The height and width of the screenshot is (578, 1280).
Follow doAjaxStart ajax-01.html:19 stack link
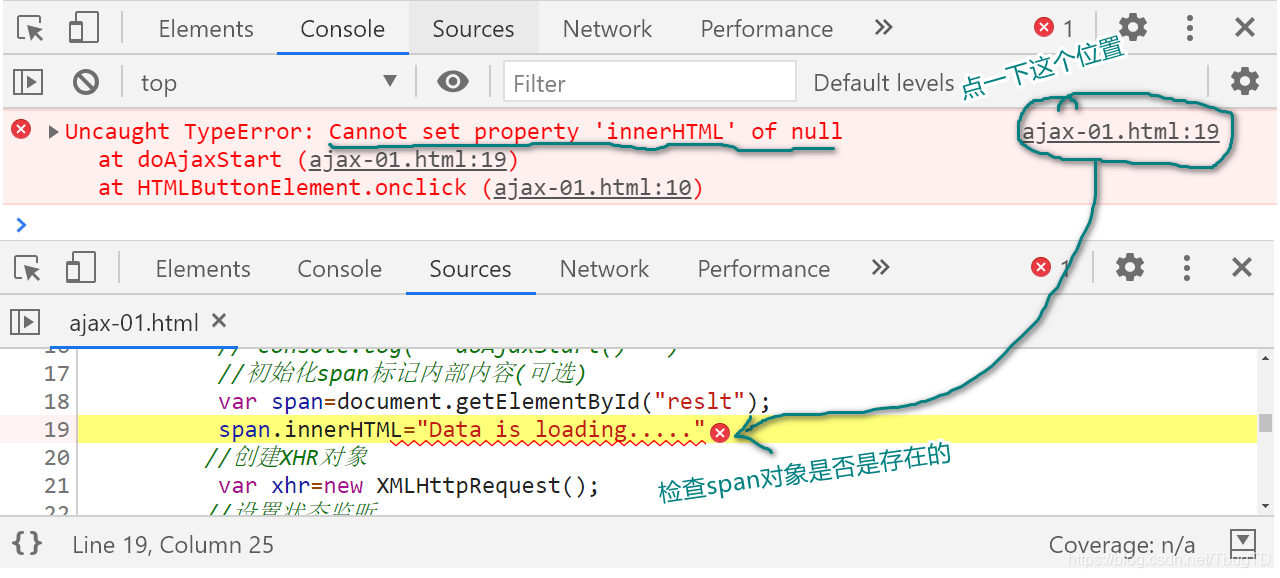pyautogui.click(x=410, y=159)
